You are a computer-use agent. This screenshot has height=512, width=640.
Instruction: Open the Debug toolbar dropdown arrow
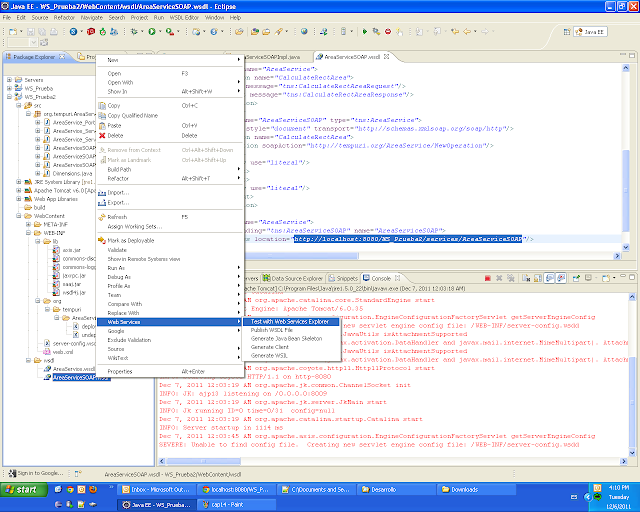pyautogui.click(x=142, y=32)
